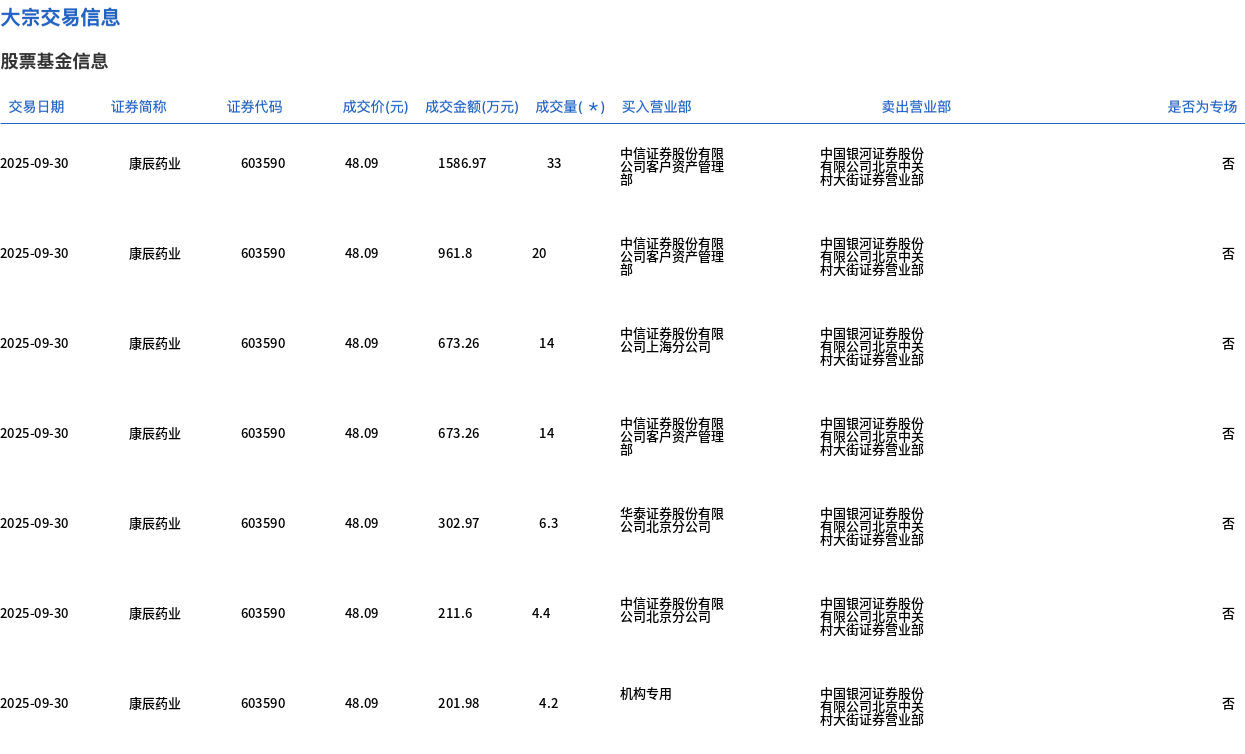Click buyer 华泰证券股份有限公司北京分公司
The height and width of the screenshot is (754, 1245).
coord(672,520)
